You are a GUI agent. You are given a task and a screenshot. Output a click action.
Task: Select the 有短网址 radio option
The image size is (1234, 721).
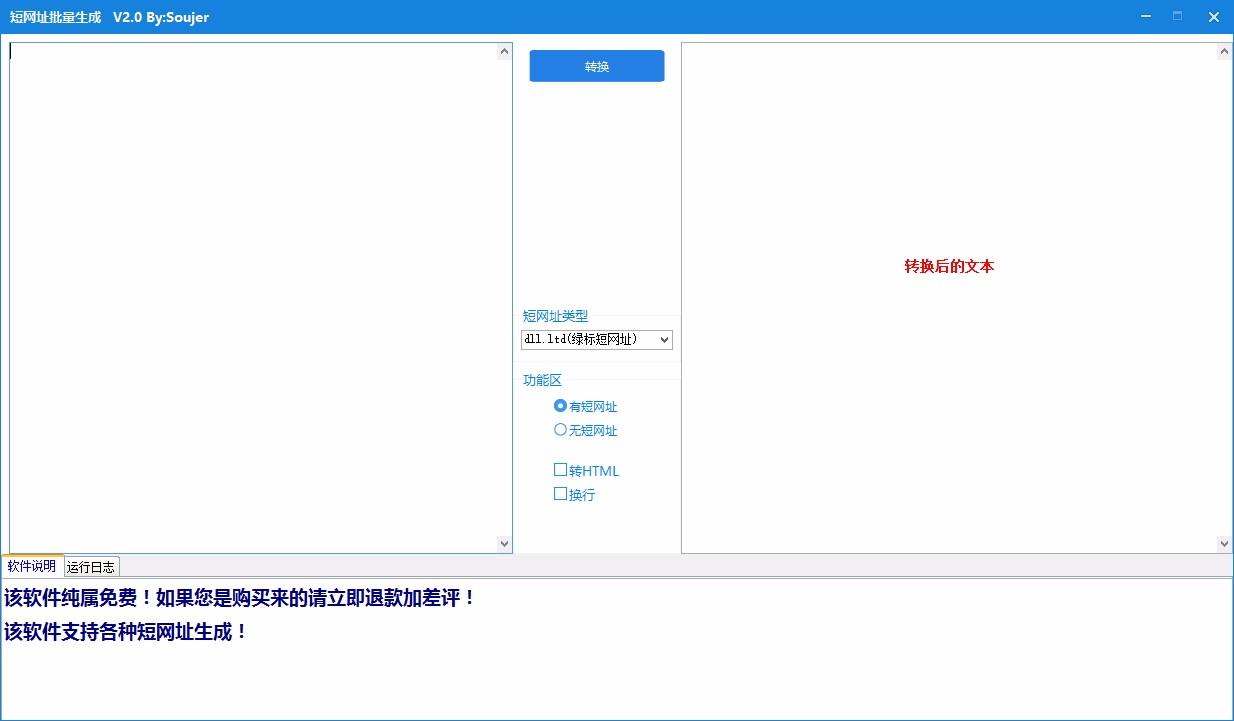pos(586,406)
